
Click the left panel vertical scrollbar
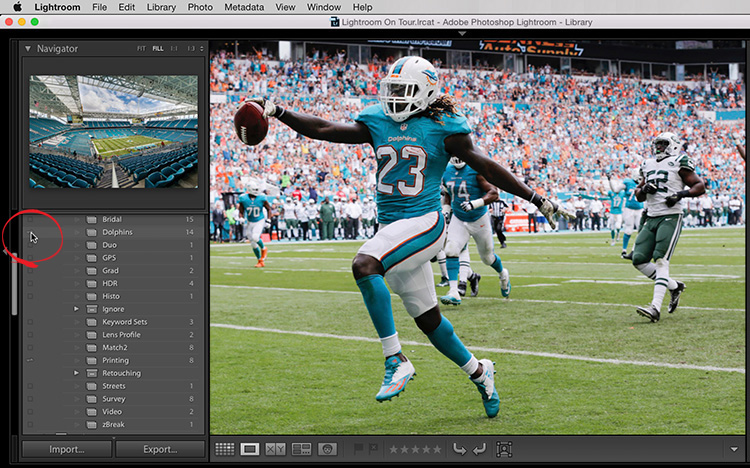pos(14,283)
